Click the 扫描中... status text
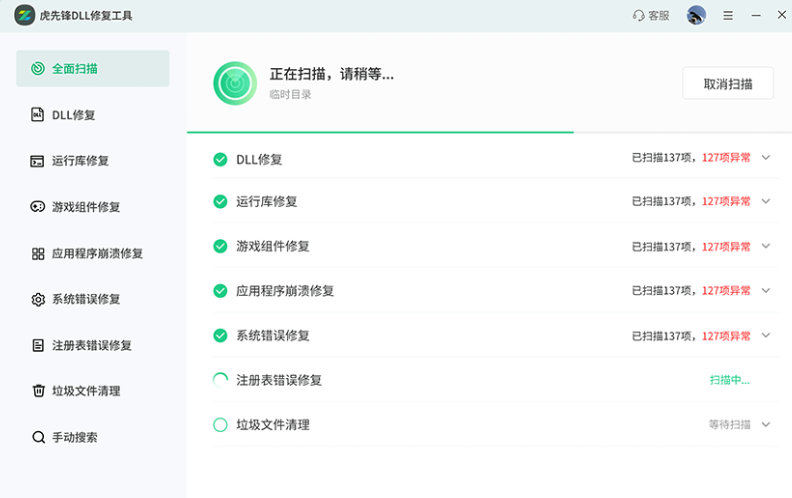This screenshot has height=498, width=792. coord(730,380)
